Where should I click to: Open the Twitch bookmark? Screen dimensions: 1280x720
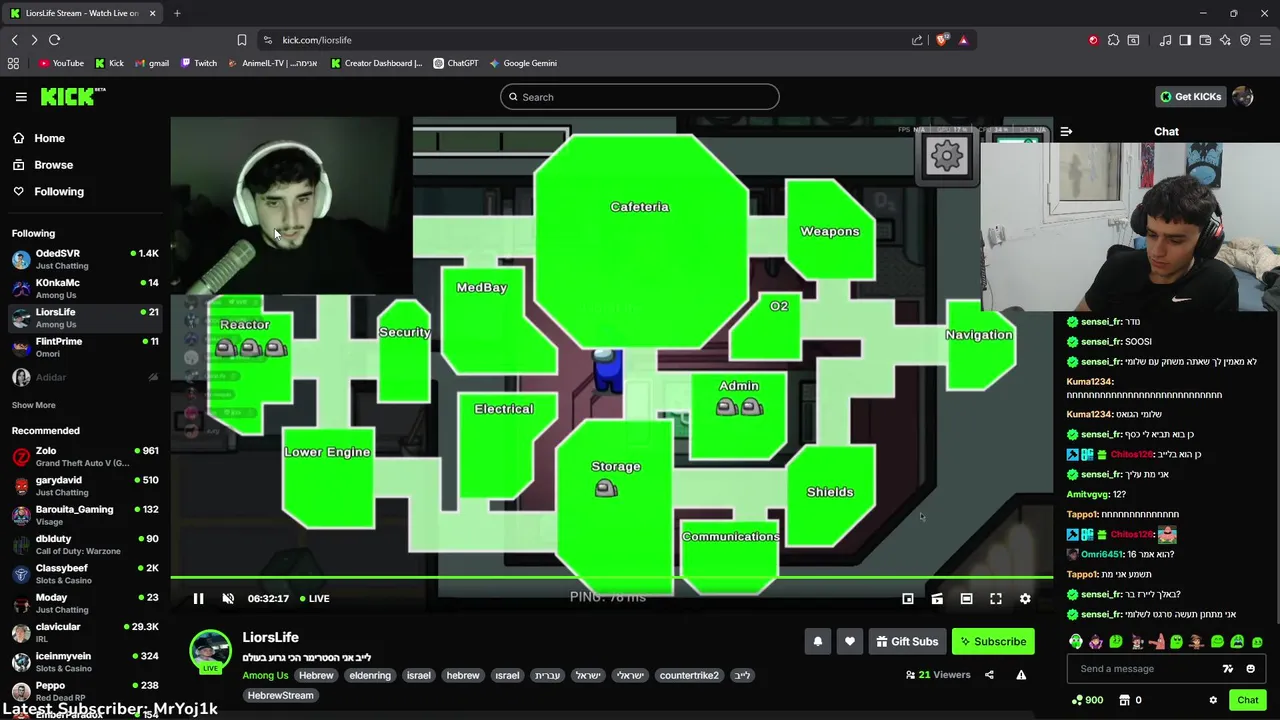(x=199, y=63)
